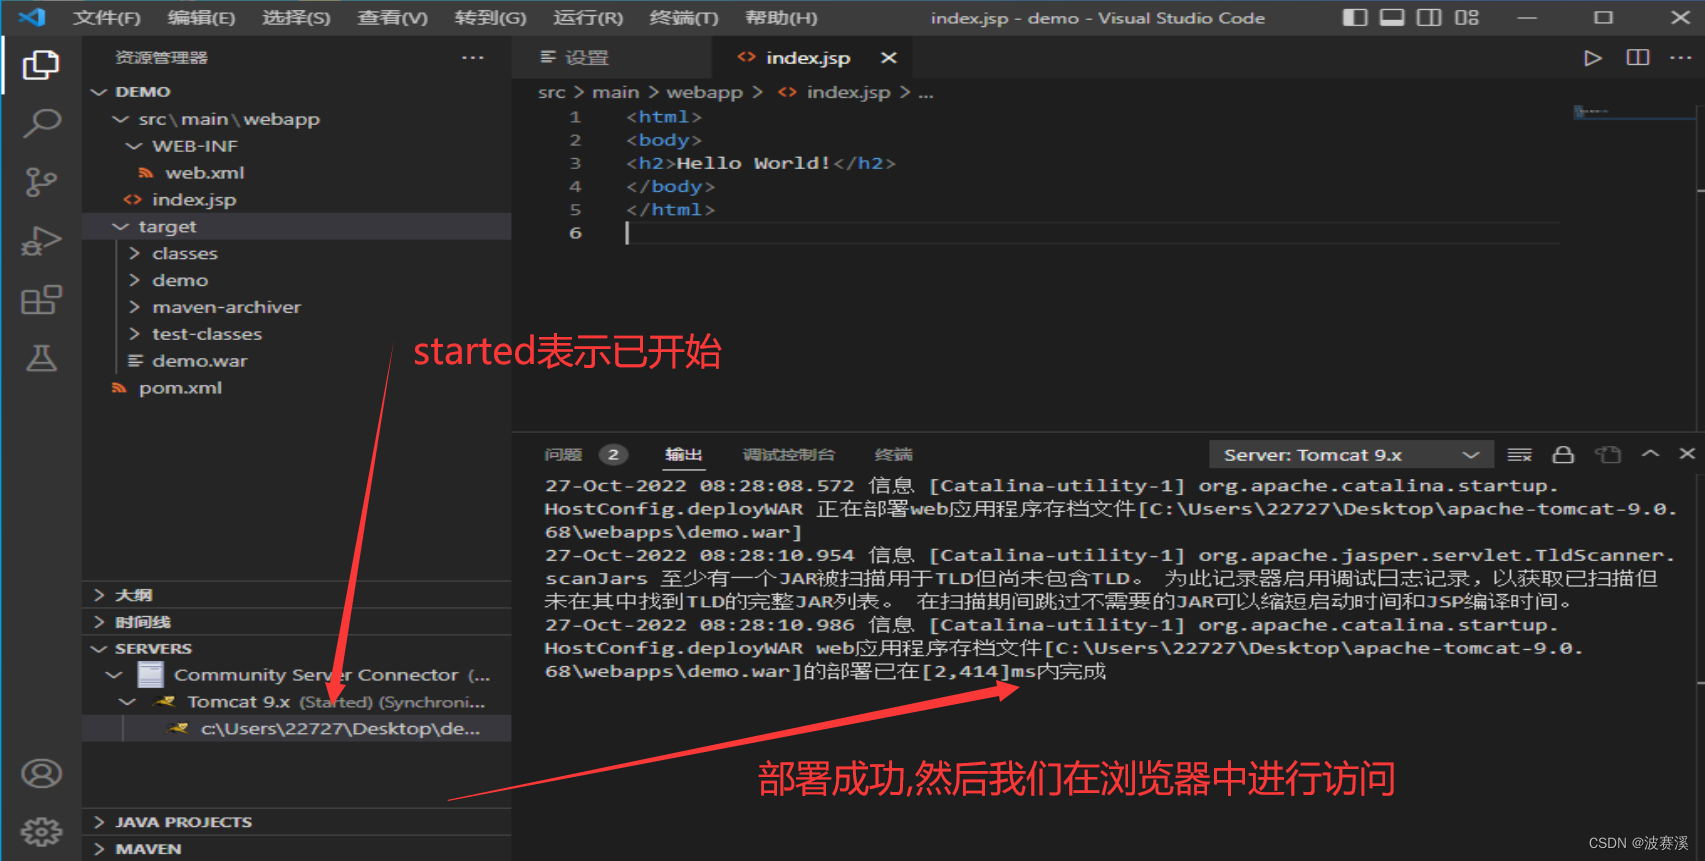Screen dimensions: 1705x861
Task: Open the 查看(V) menu
Action: (x=392, y=18)
